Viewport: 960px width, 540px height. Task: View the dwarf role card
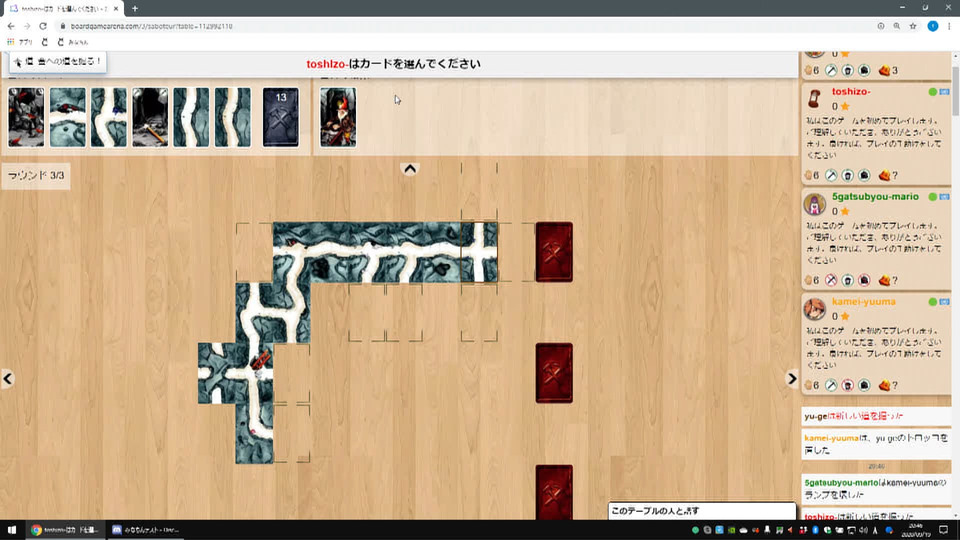tap(338, 117)
